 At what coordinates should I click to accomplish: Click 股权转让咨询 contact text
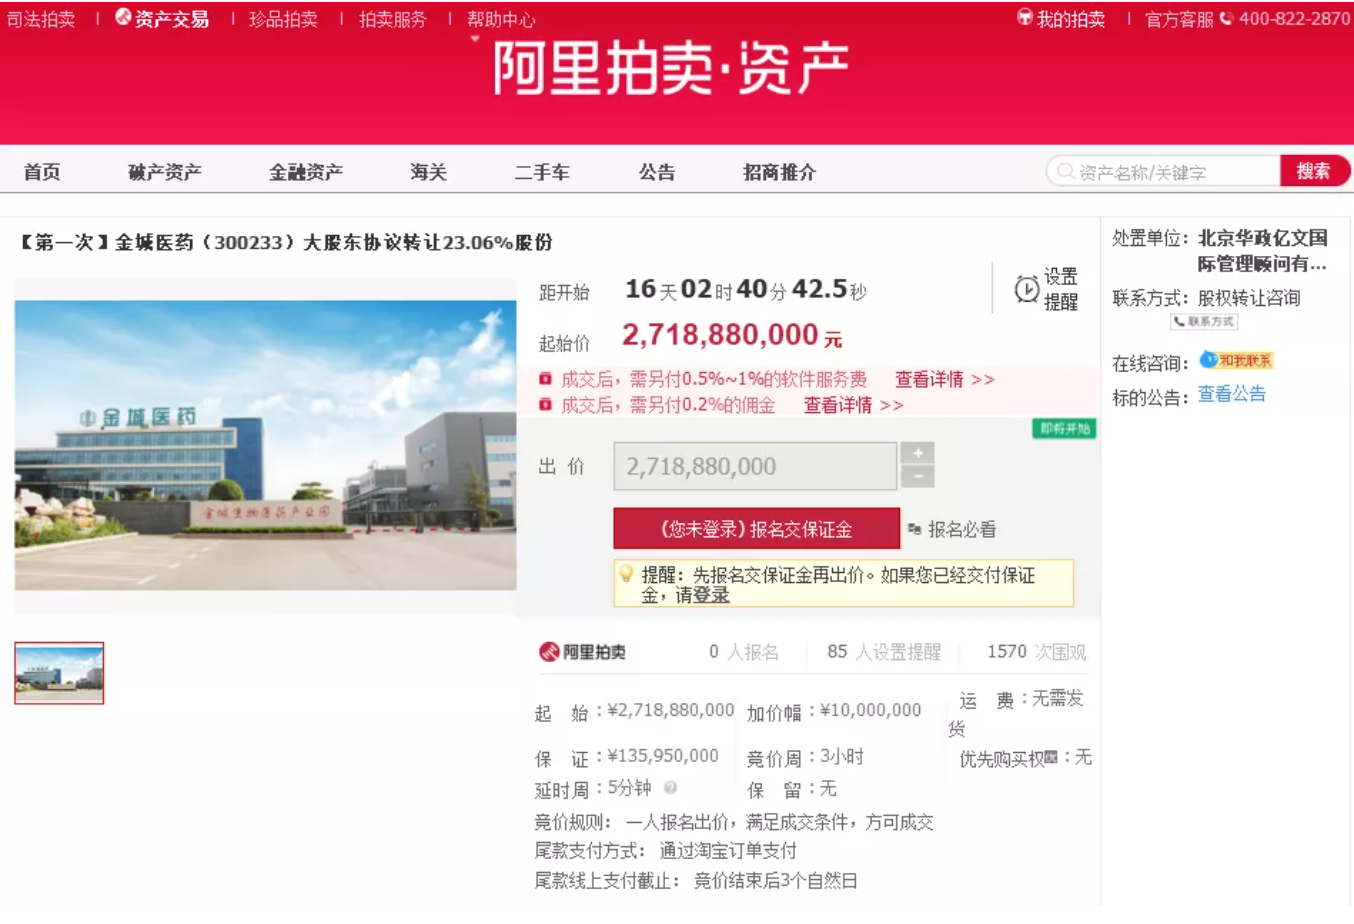click(1249, 298)
